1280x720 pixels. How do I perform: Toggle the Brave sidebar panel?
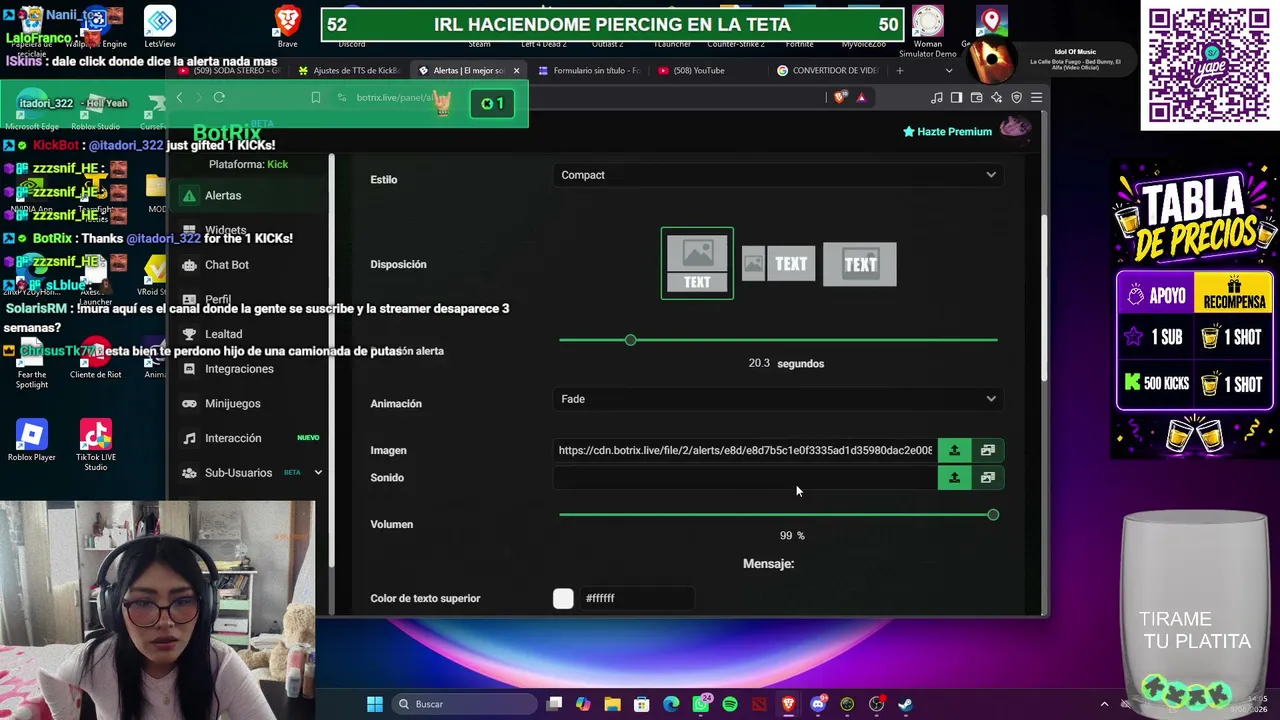click(x=957, y=97)
